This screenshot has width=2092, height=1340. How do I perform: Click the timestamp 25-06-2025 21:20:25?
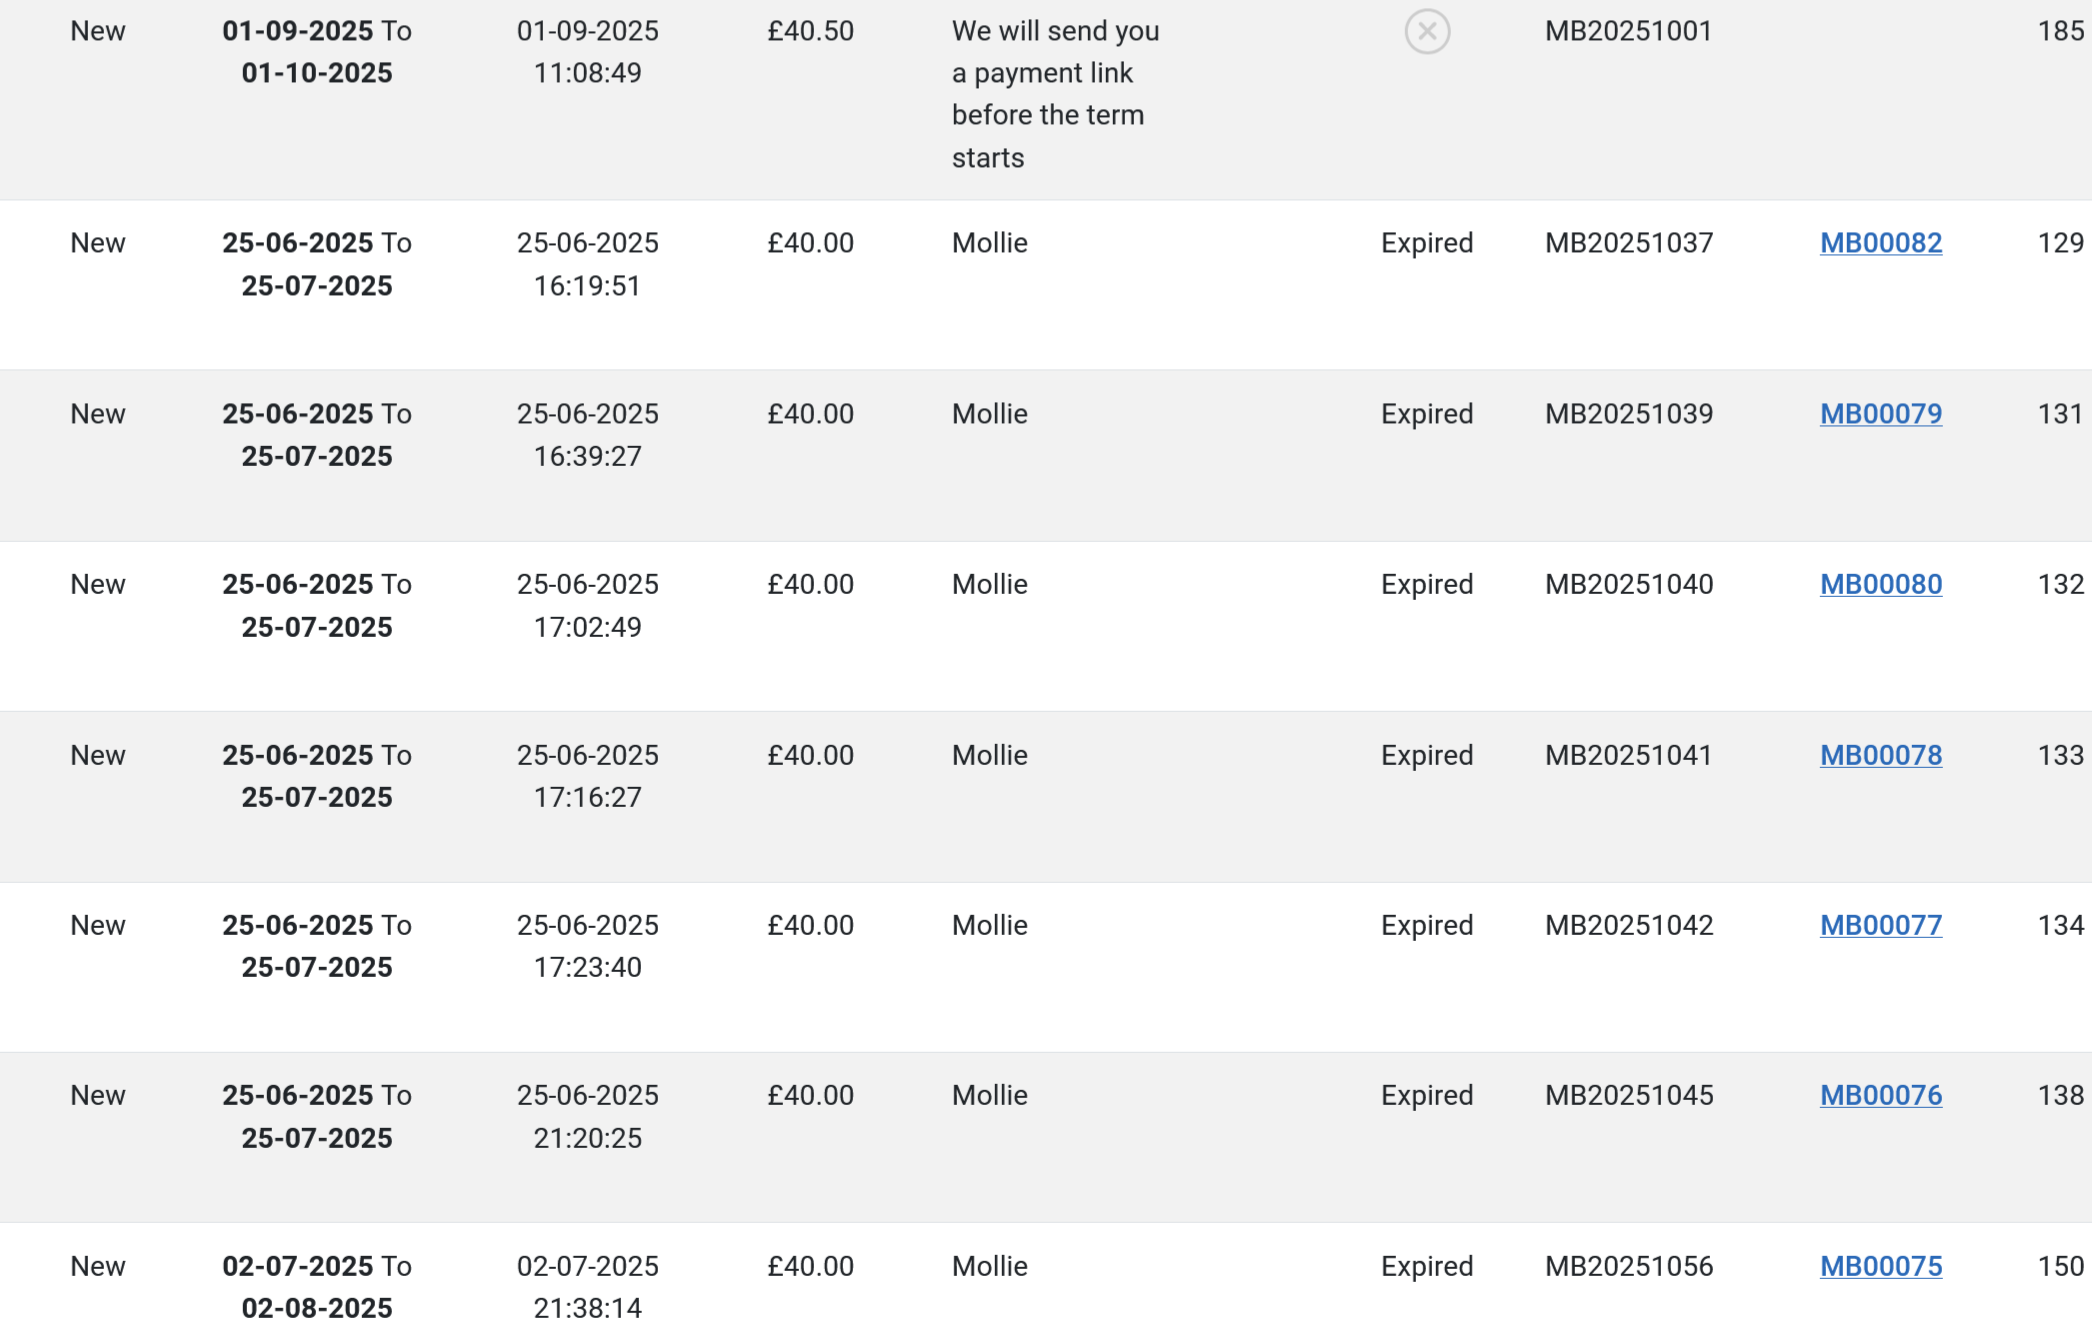[x=588, y=1116]
